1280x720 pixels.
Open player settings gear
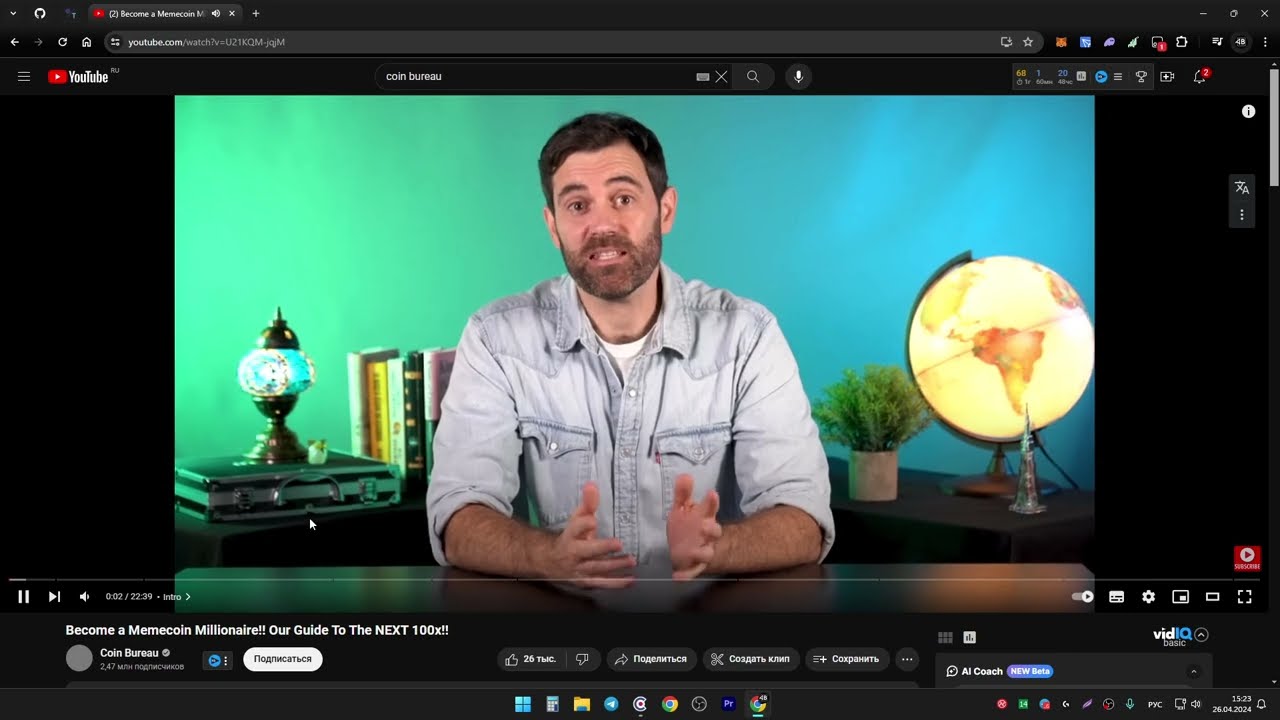click(1148, 597)
